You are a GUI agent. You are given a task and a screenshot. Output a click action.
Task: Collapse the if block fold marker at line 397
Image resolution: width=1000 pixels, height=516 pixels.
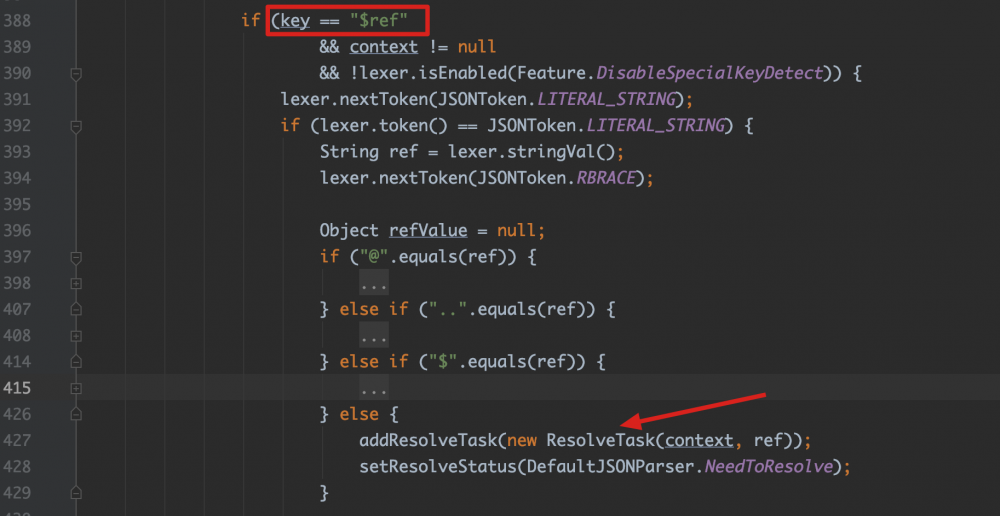(76, 257)
